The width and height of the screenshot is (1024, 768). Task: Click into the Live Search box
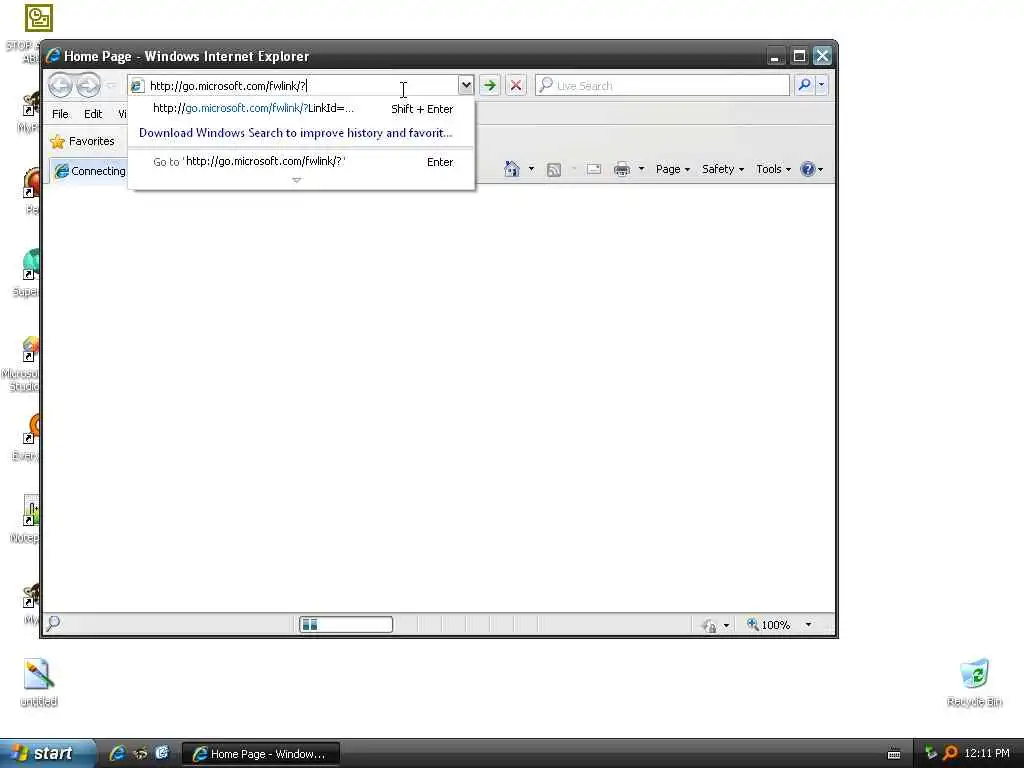(x=662, y=86)
